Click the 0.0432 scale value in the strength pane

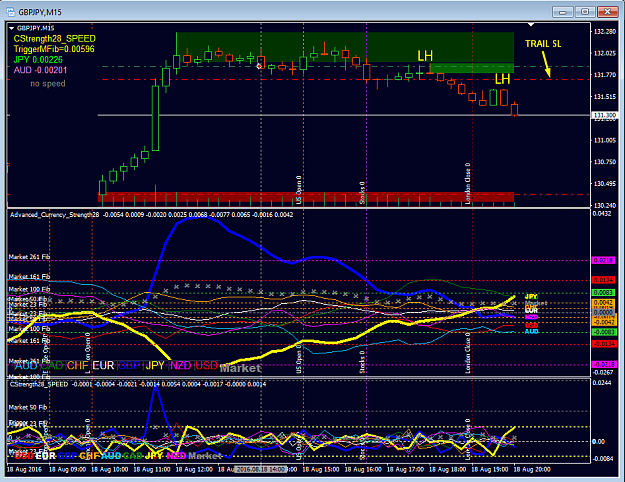click(602, 214)
